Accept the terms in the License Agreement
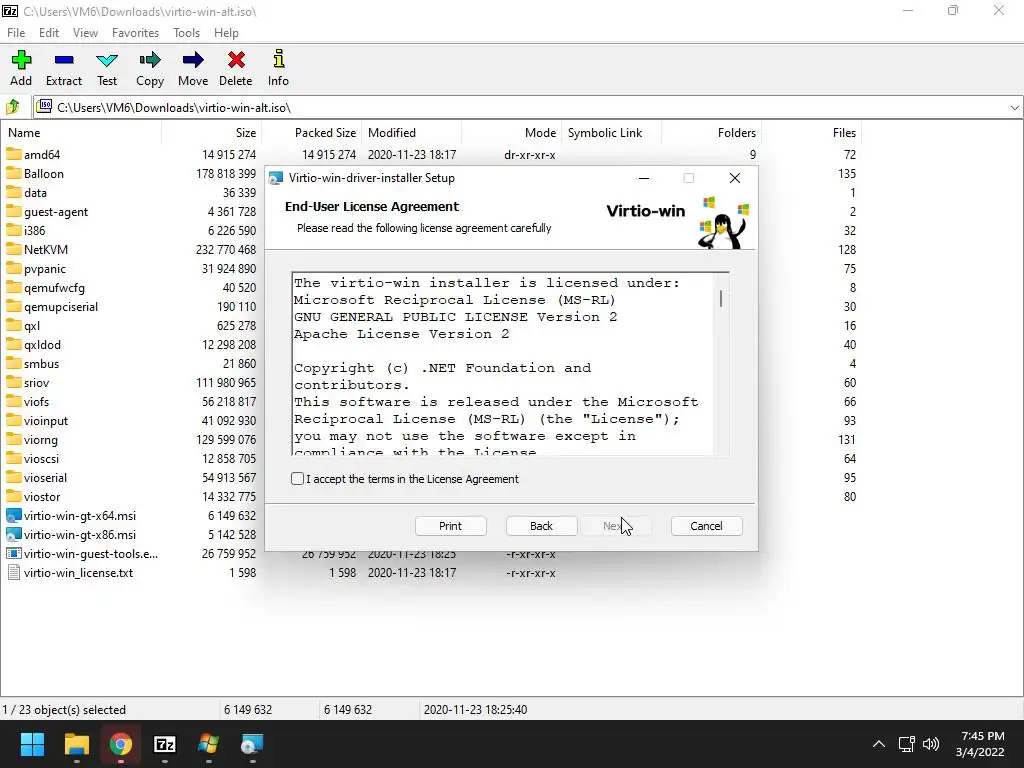 (x=297, y=479)
